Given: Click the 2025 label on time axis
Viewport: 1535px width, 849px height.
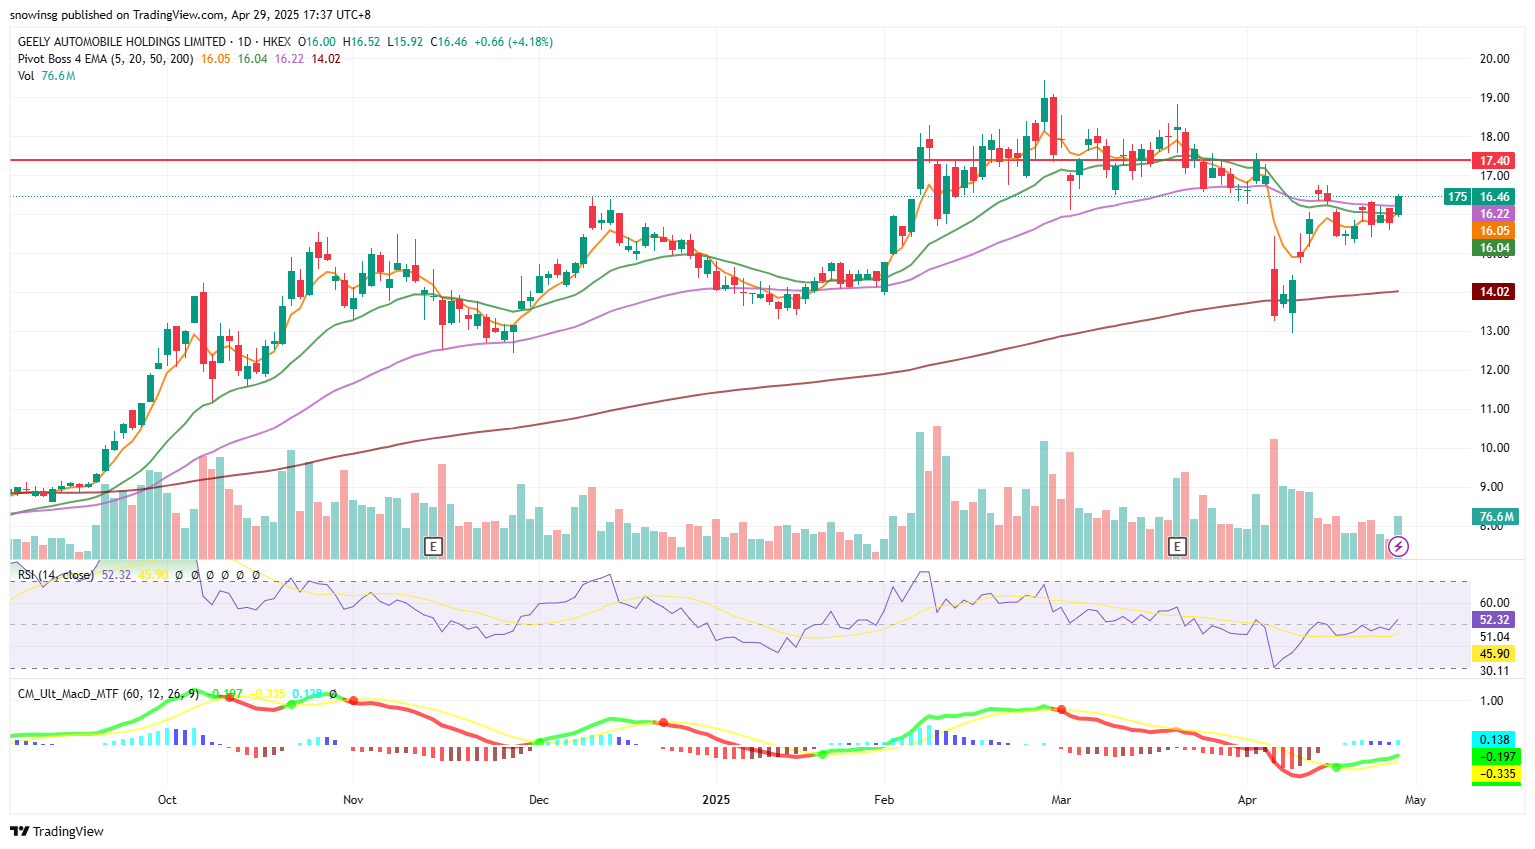Looking at the screenshot, I should coord(716,800).
